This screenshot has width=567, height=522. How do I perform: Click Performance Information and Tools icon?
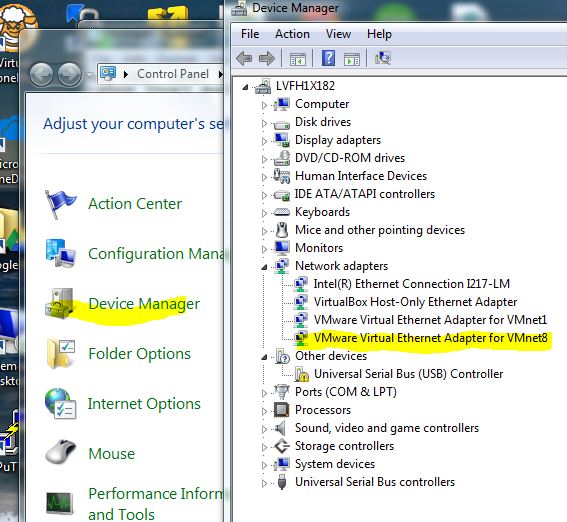tap(60, 503)
